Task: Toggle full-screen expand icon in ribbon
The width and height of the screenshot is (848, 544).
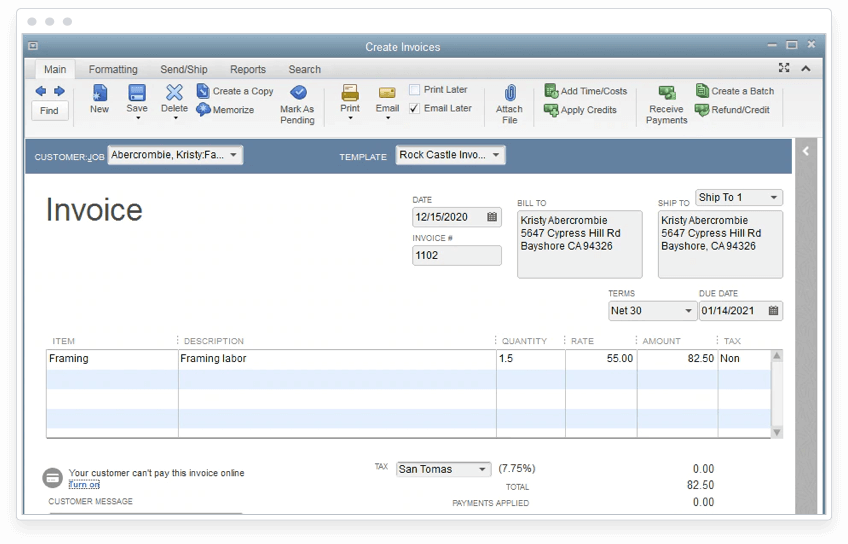Action: 784,68
